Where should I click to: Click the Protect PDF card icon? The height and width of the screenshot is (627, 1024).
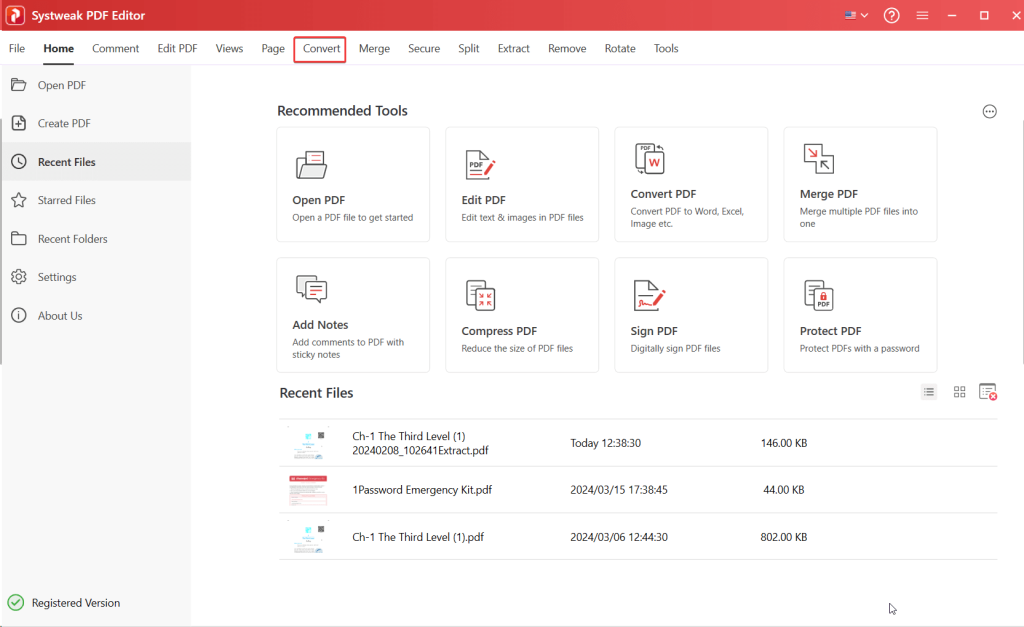pos(819,295)
